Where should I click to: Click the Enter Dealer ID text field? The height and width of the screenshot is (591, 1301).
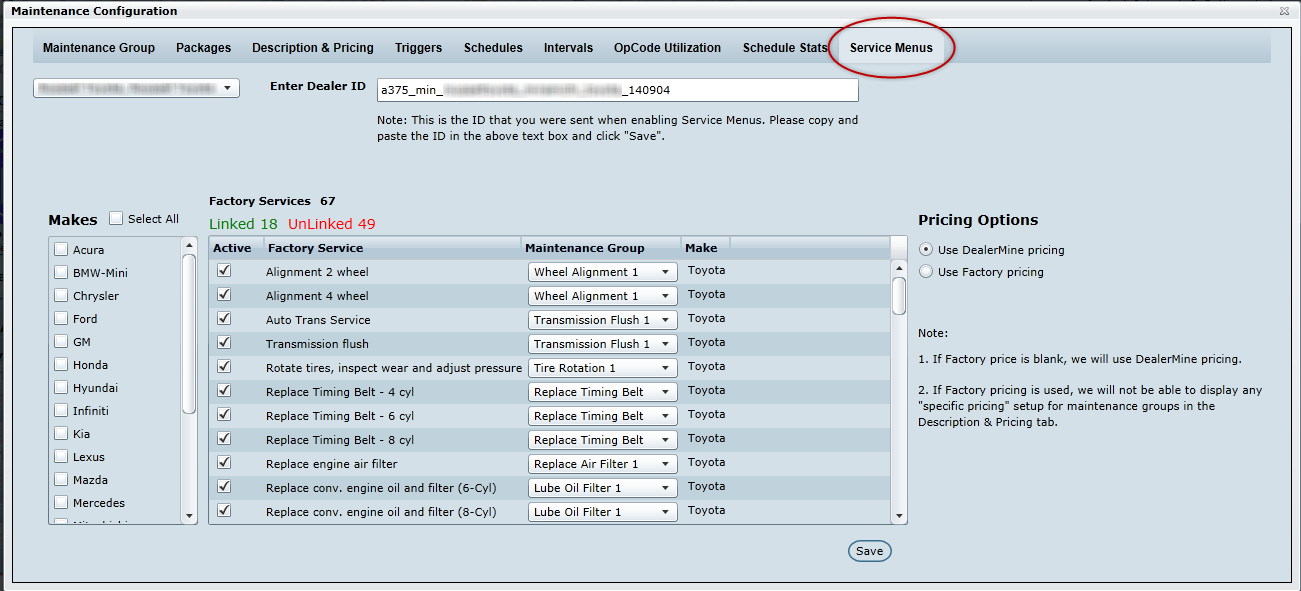(617, 90)
